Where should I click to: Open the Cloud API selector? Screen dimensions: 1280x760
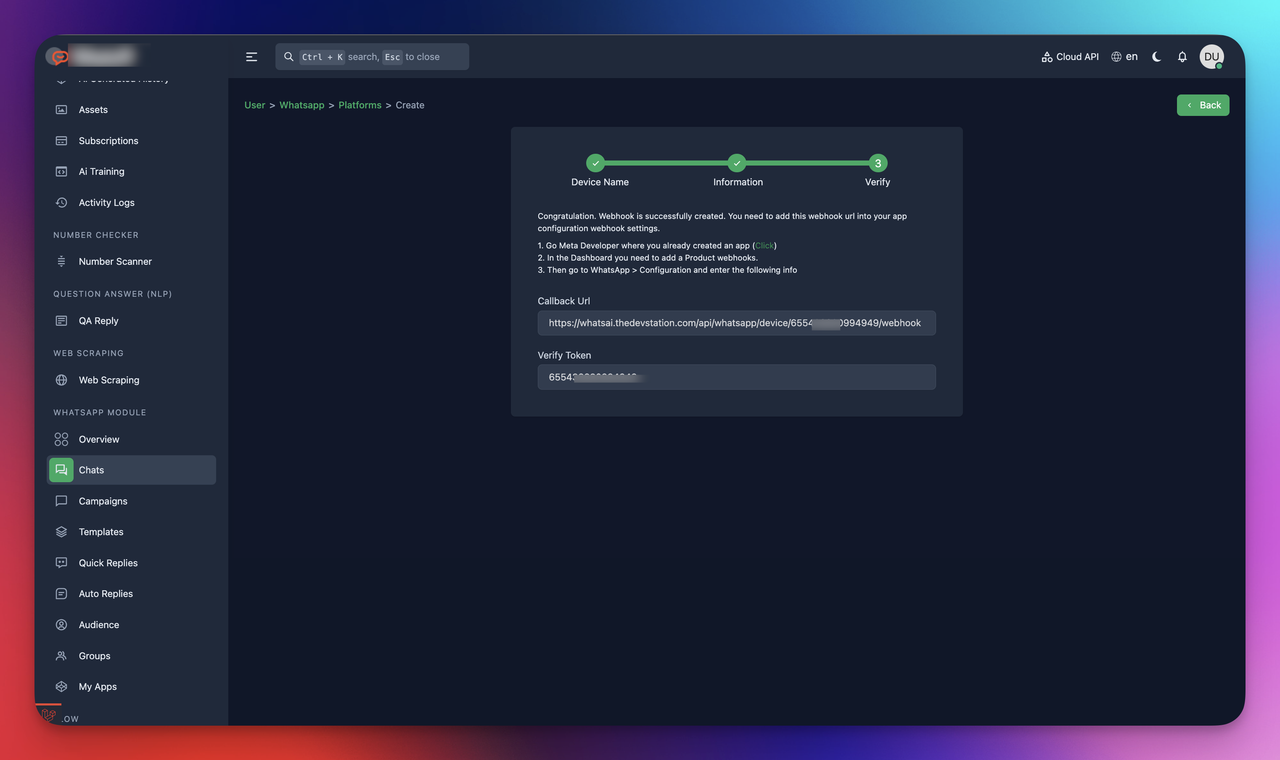coord(1070,57)
